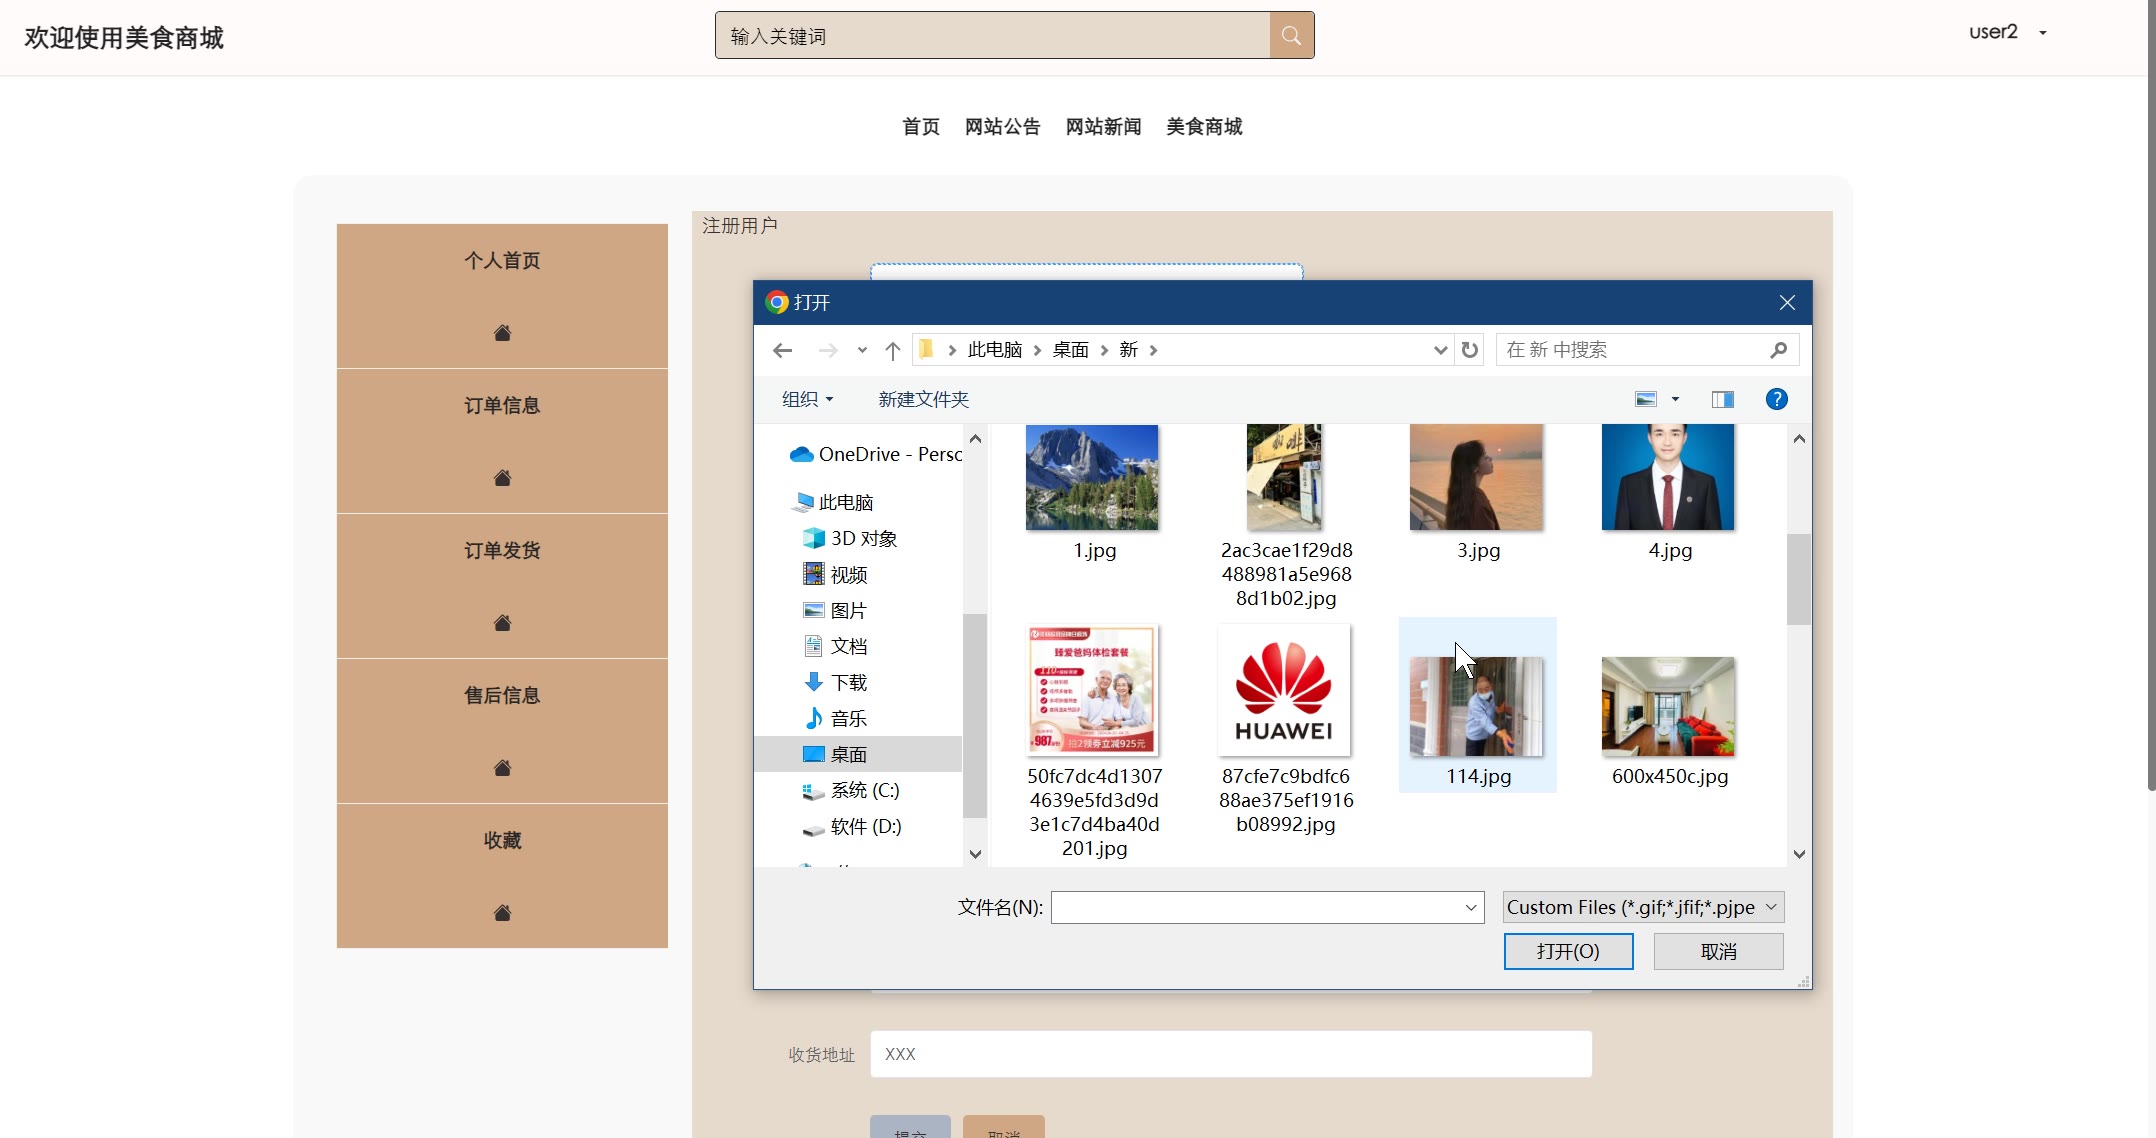The image size is (2156, 1138).
Task: Open 美食商城 navigation tab
Action: (1204, 127)
